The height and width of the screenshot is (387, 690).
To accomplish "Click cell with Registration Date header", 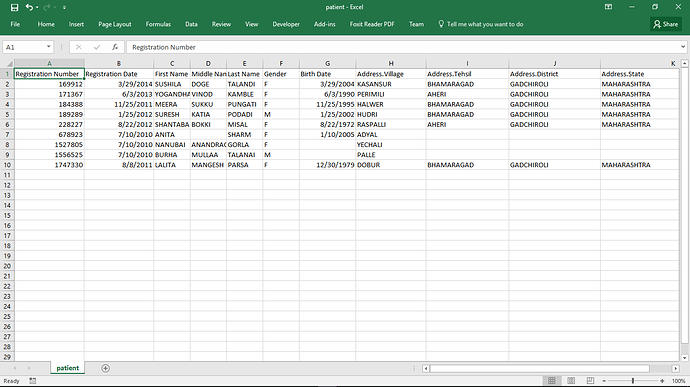I will (x=119, y=74).
